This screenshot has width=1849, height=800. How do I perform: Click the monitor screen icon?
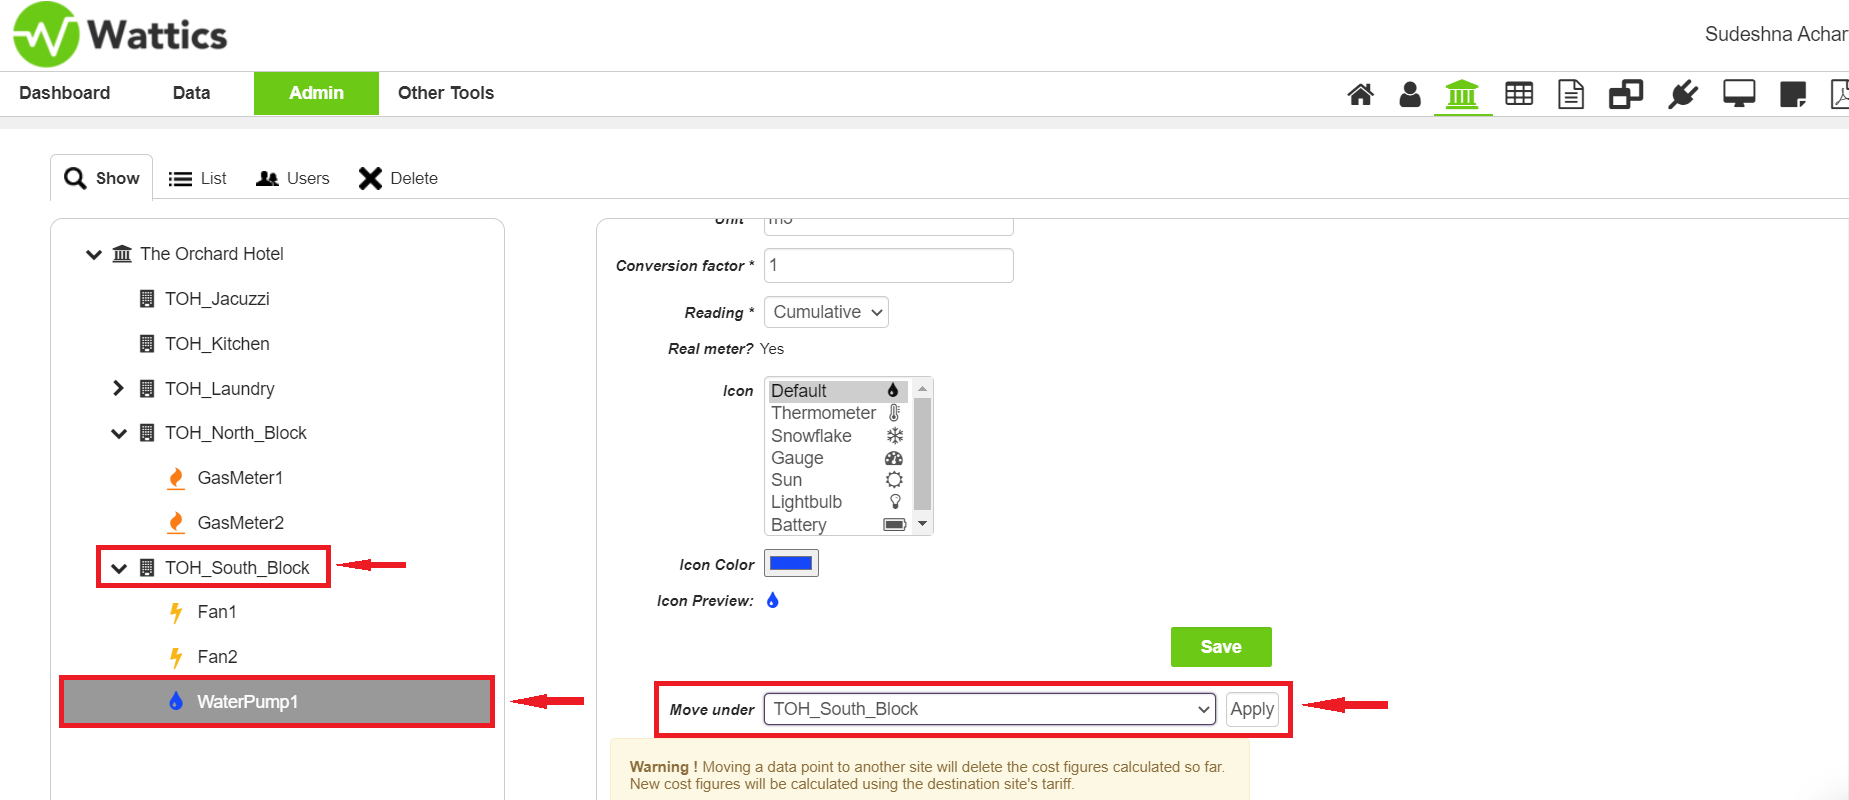1739,94
